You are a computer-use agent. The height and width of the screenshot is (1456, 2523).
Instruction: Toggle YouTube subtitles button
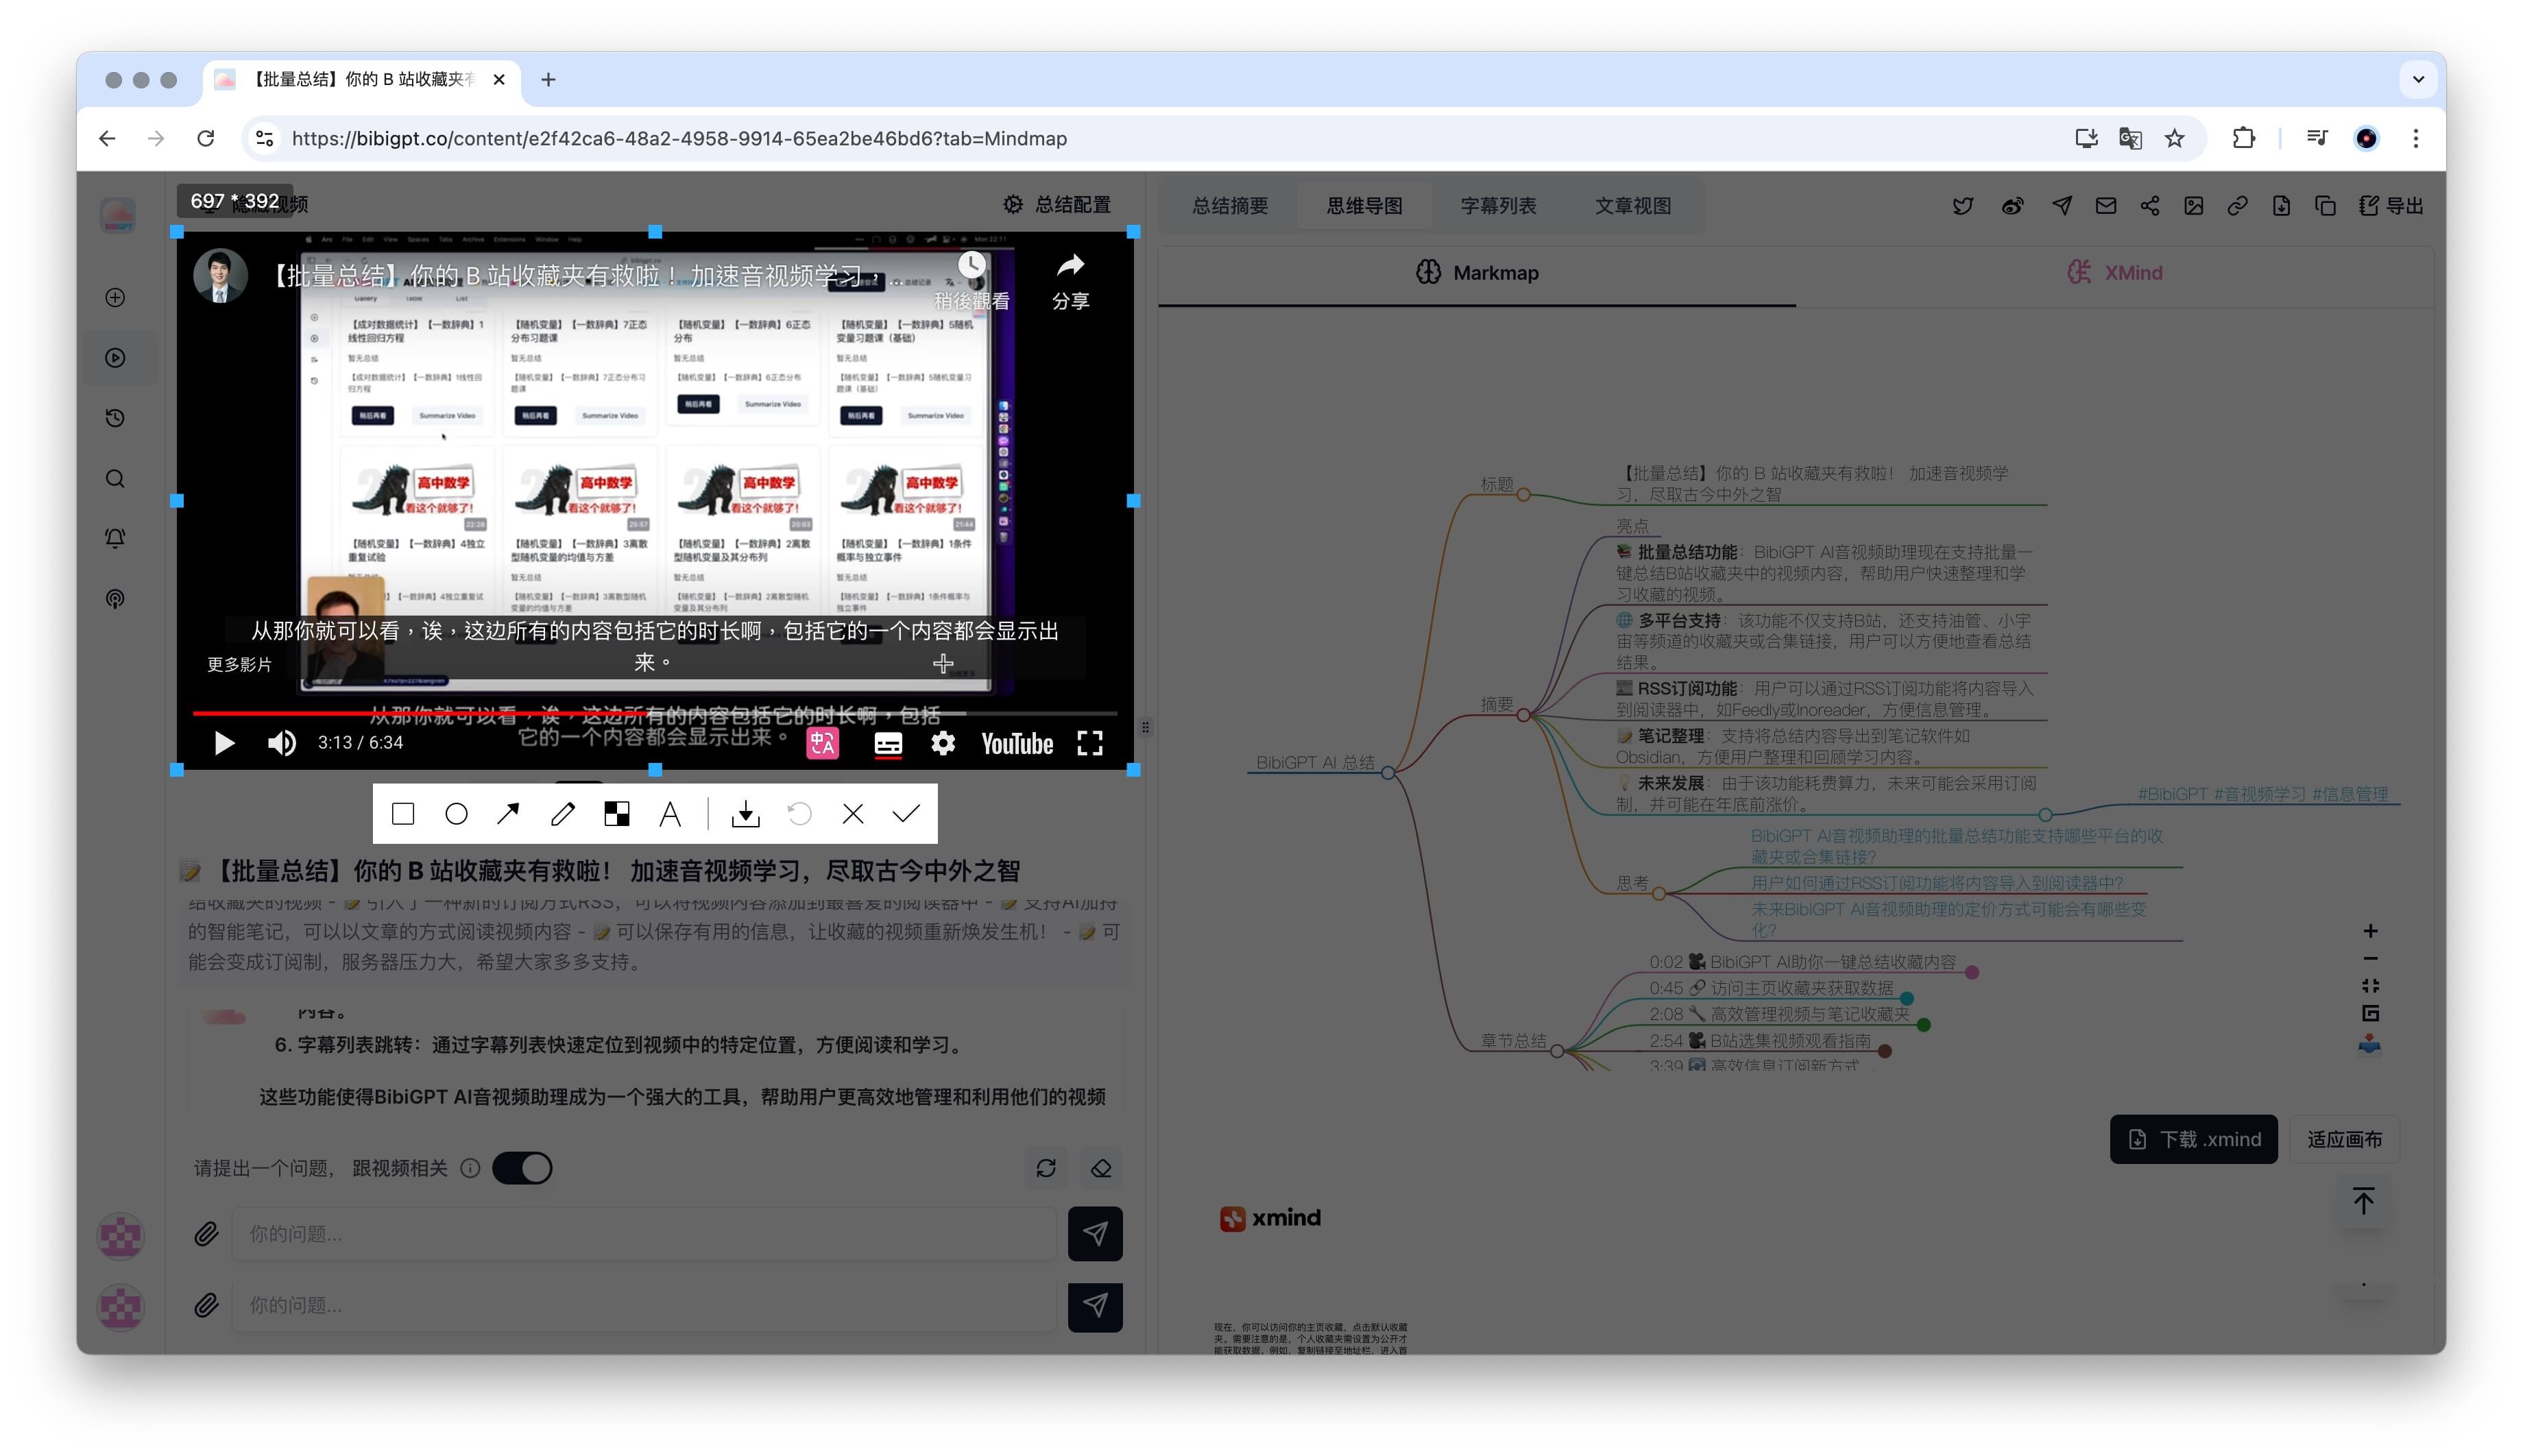888,743
